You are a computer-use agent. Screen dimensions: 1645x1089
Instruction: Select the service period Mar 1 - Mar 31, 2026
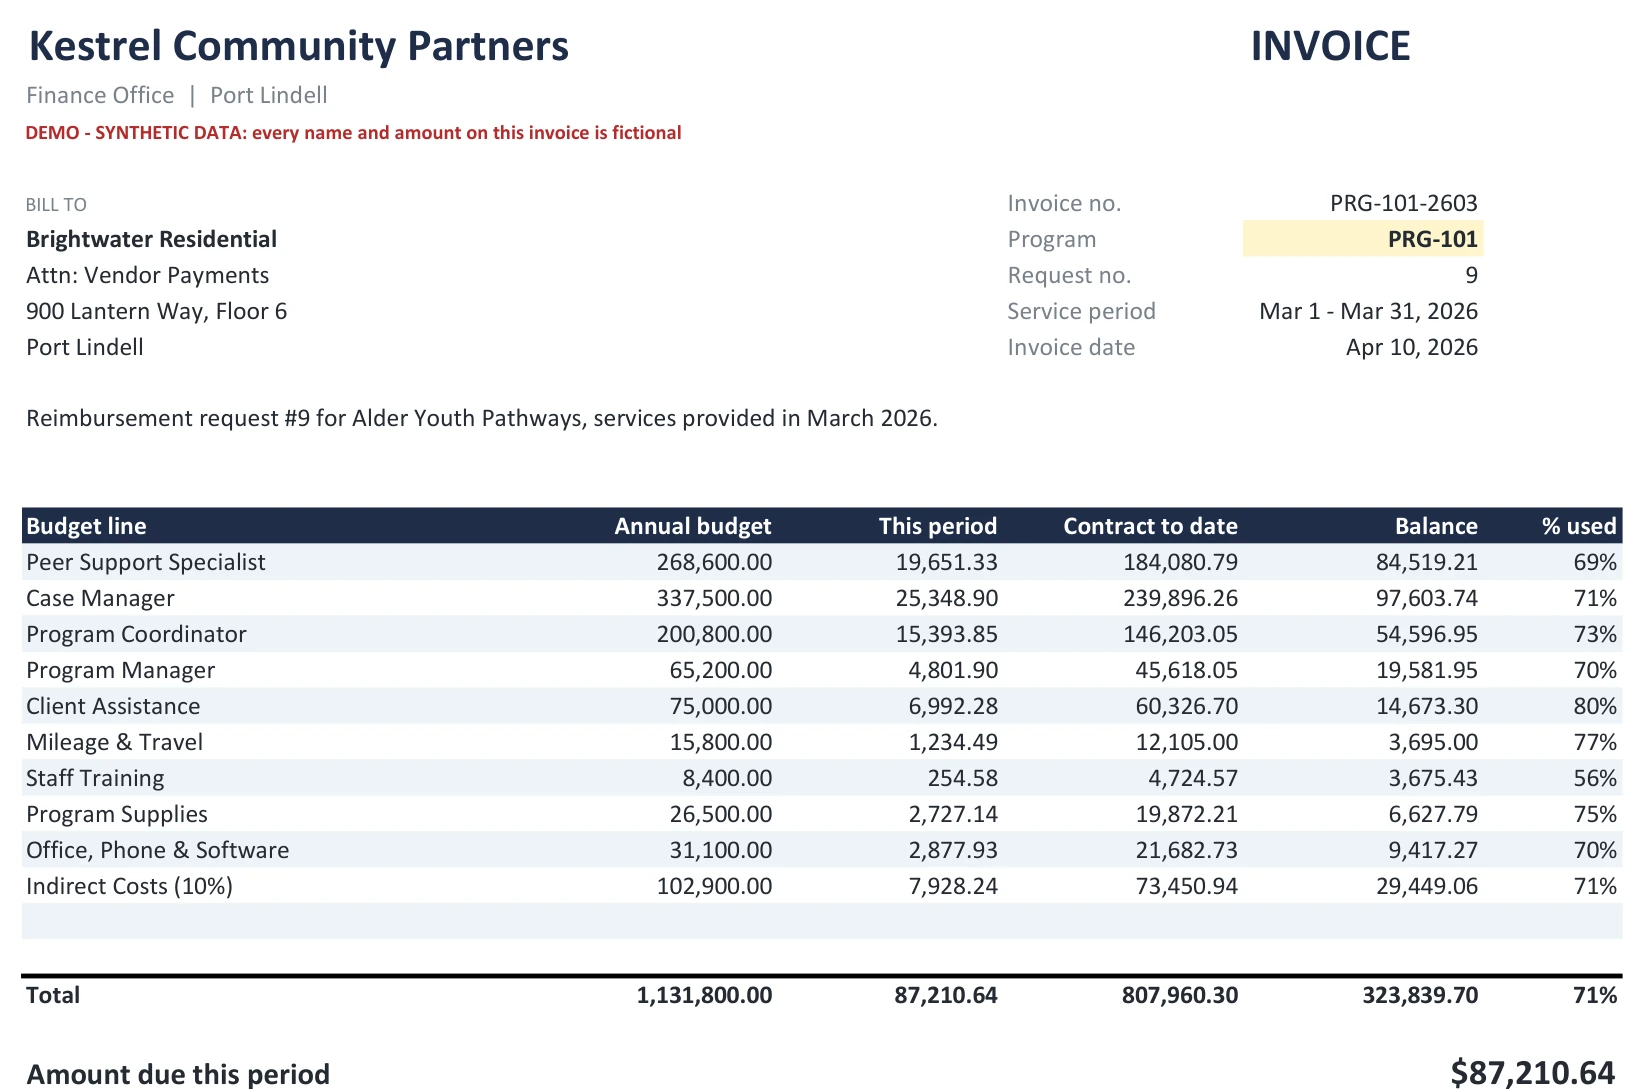(1368, 311)
